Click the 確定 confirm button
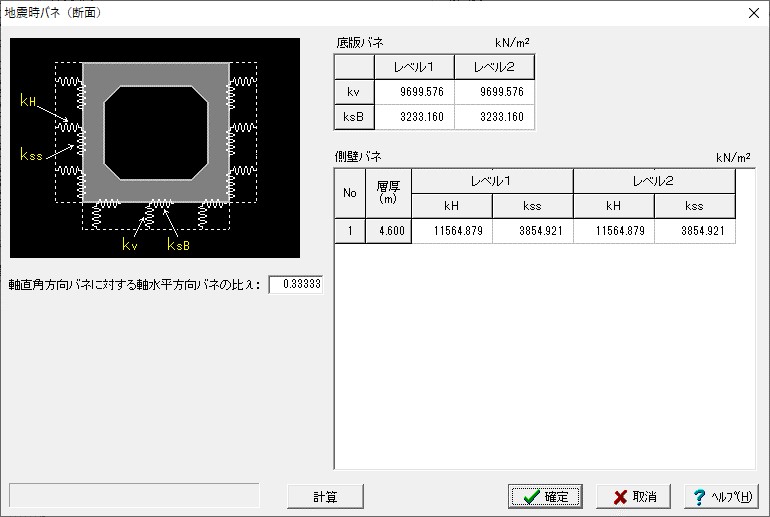This screenshot has width=770, height=517. [545, 496]
